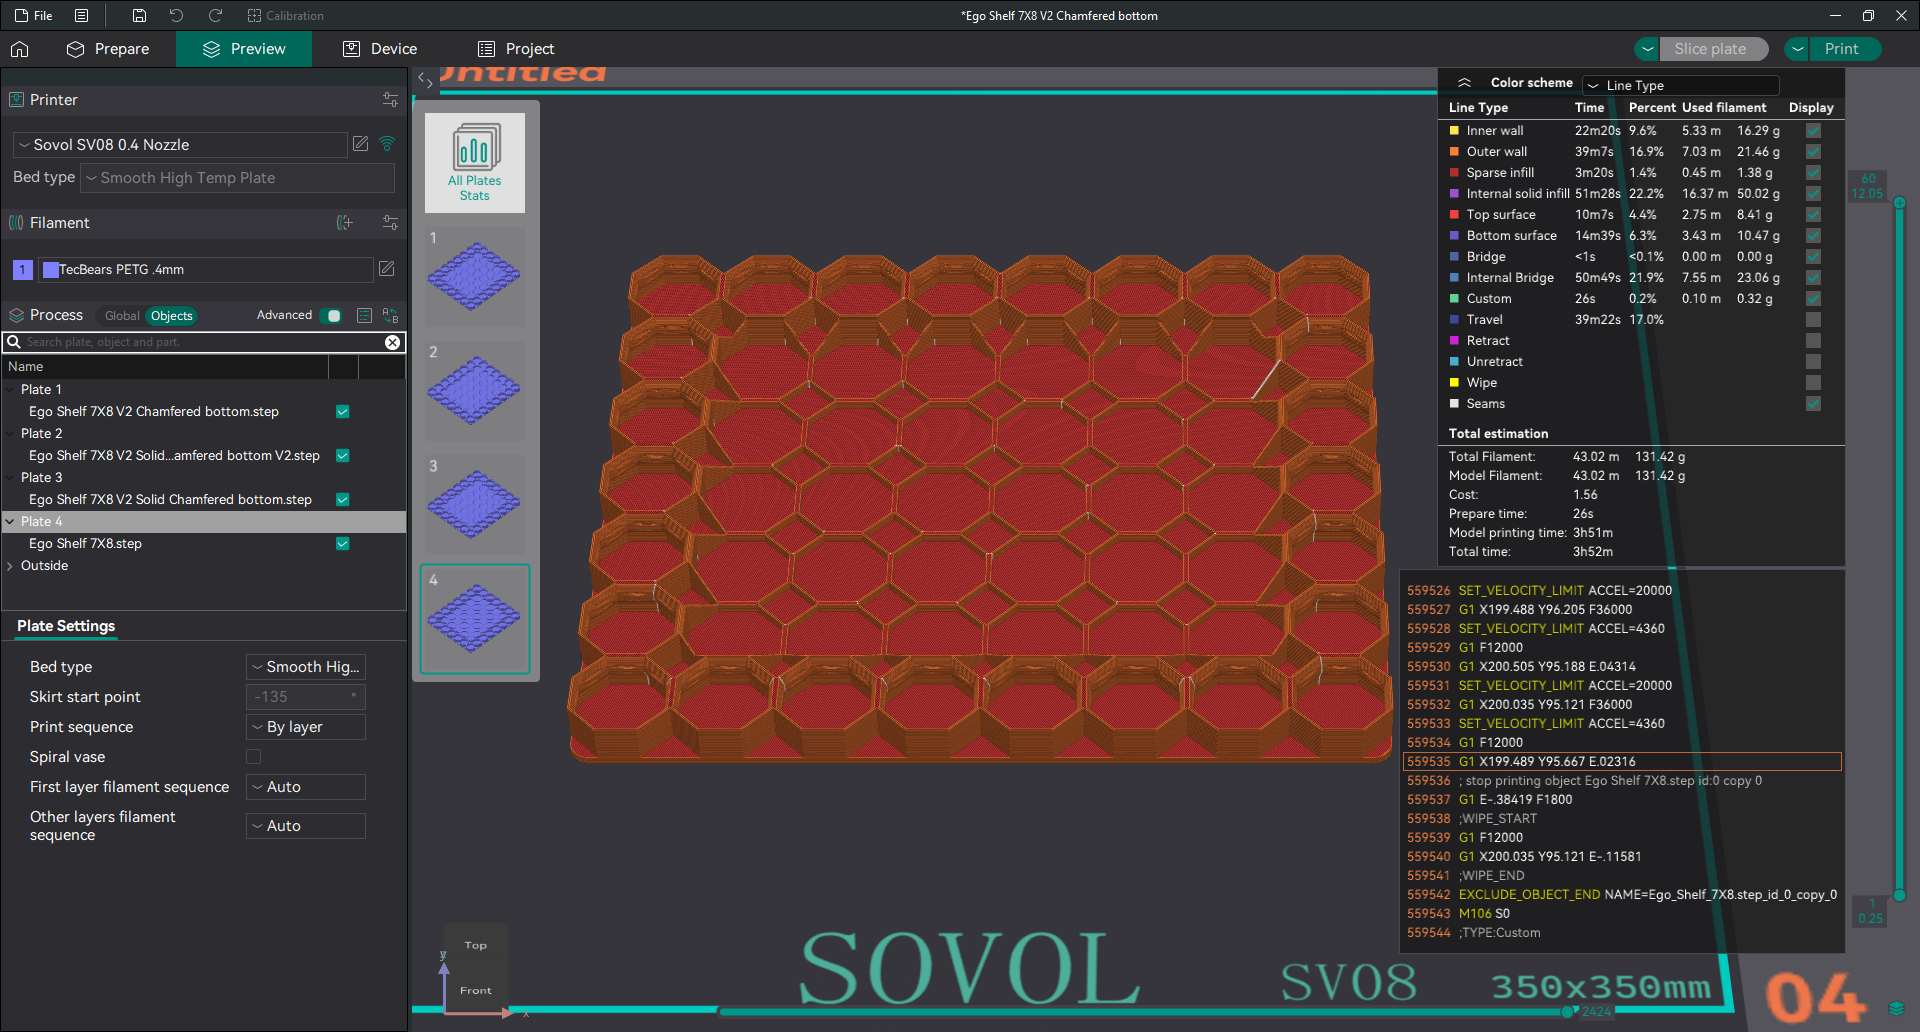Open First layer filament sequence dropdown
This screenshot has height=1032, width=1920.
(x=306, y=787)
